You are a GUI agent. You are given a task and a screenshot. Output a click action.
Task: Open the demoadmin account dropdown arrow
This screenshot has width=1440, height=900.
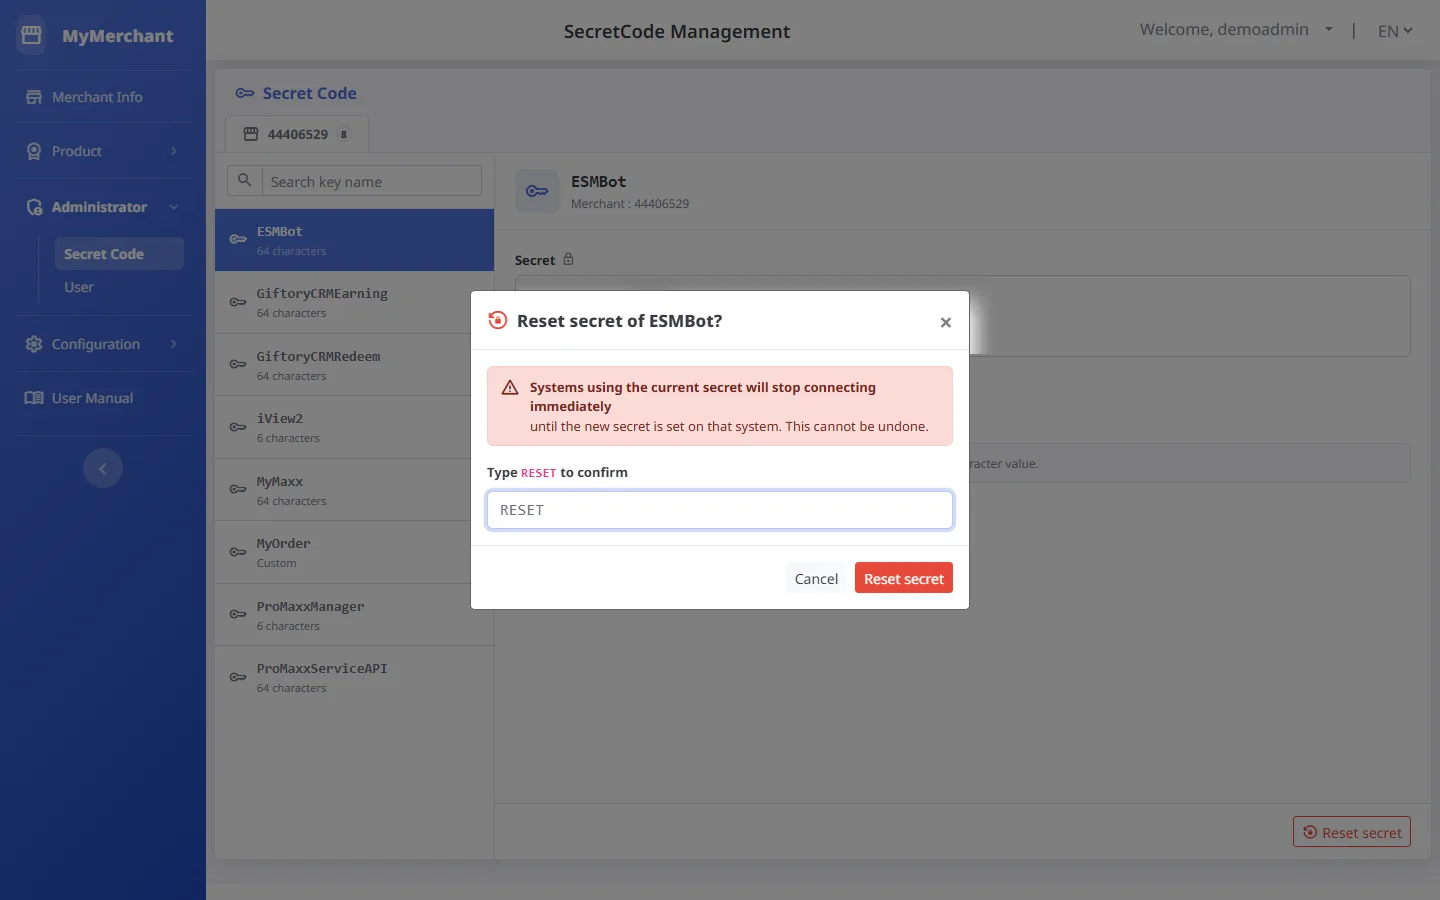tap(1329, 30)
